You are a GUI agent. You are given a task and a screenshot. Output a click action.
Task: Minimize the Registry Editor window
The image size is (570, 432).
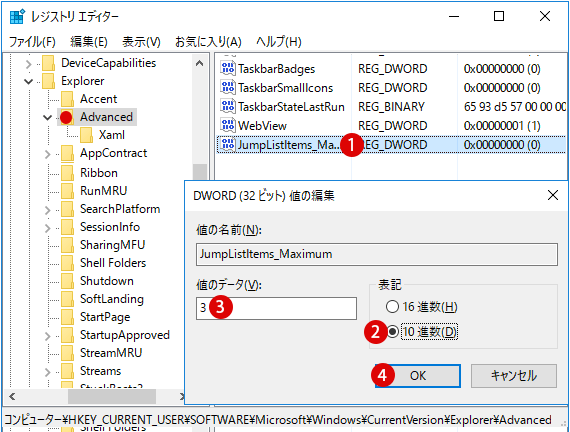coord(454,16)
